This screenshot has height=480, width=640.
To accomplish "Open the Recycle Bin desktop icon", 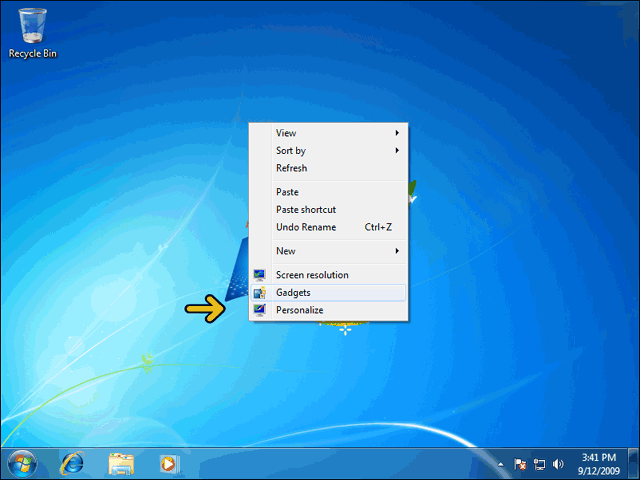I will [32, 34].
